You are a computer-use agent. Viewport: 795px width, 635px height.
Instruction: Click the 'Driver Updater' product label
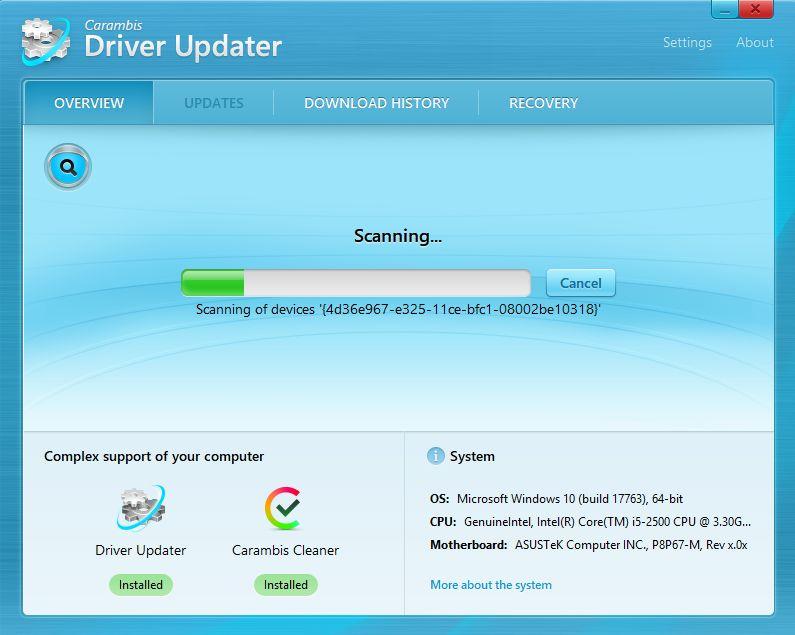[x=140, y=550]
